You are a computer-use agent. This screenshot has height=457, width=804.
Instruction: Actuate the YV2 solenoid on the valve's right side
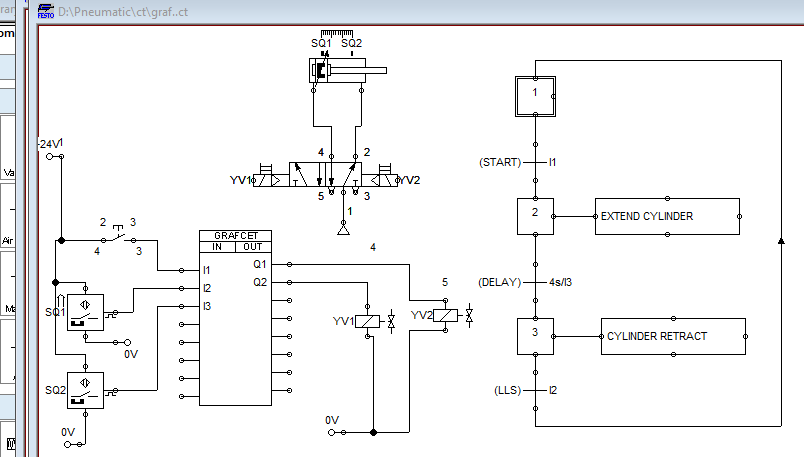383,180
